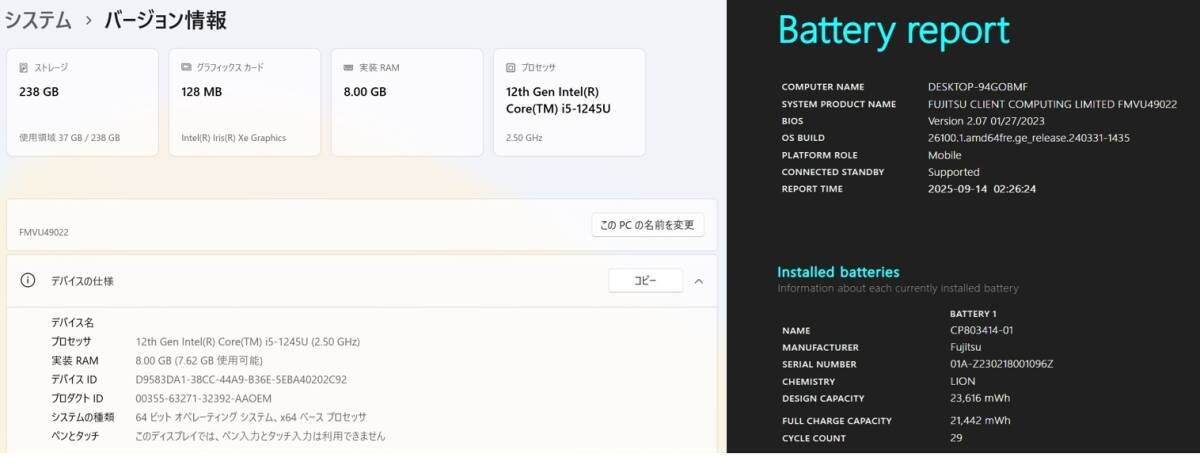The height and width of the screenshot is (469, 1200).
Task: Go to システム in the breadcrumb
Action: click(x=38, y=19)
